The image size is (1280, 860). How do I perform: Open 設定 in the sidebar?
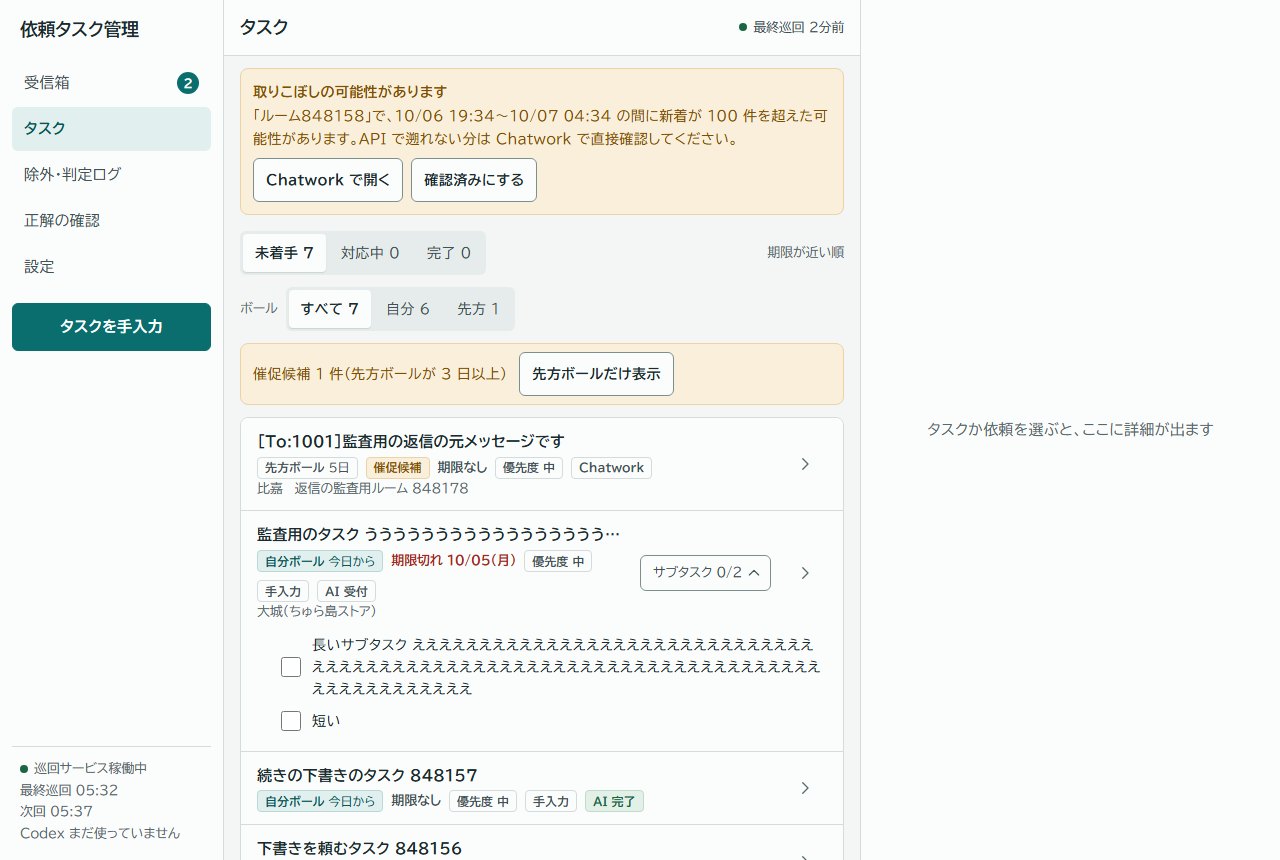coord(111,267)
